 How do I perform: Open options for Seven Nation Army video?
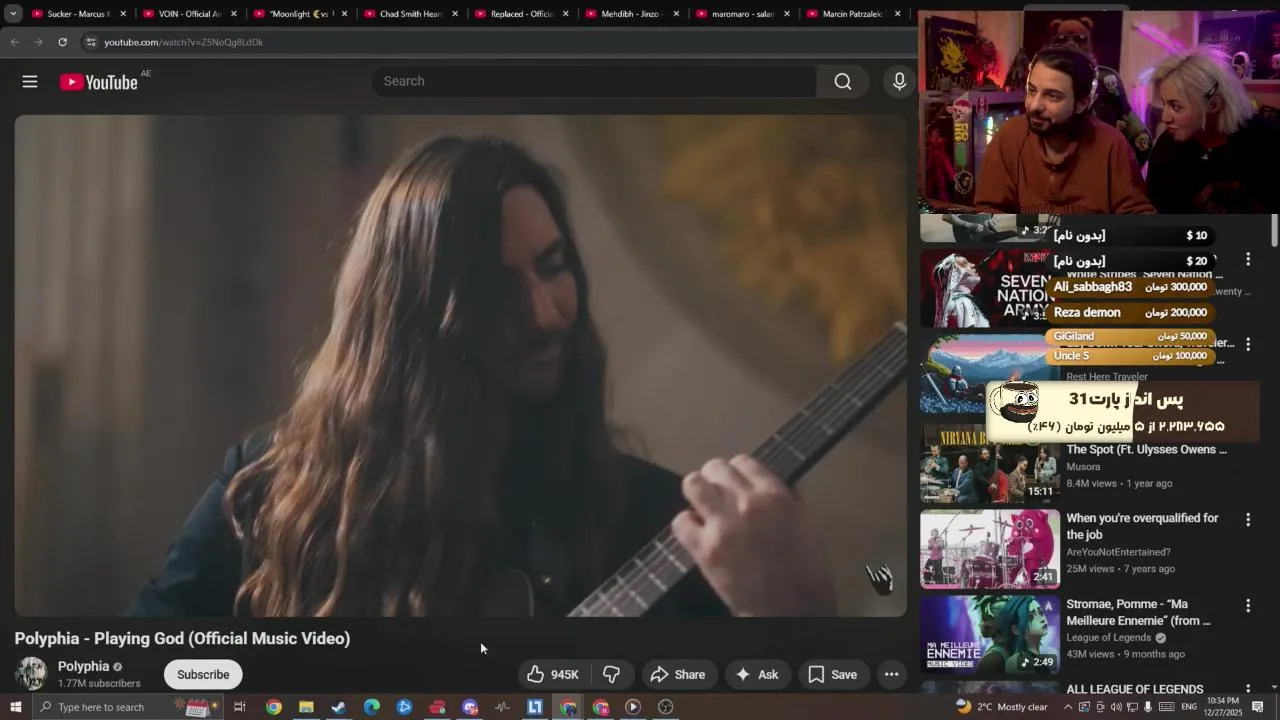pos(1247,260)
